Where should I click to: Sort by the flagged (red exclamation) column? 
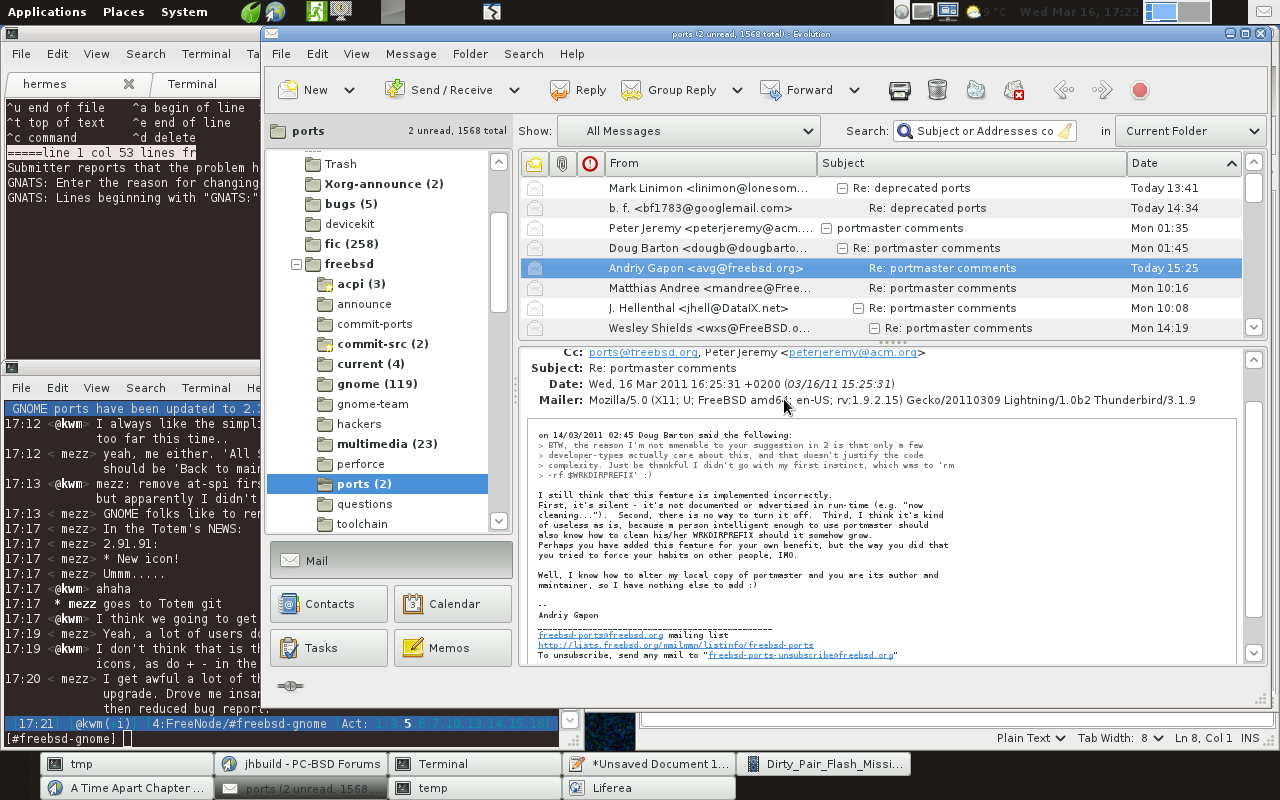pos(590,163)
